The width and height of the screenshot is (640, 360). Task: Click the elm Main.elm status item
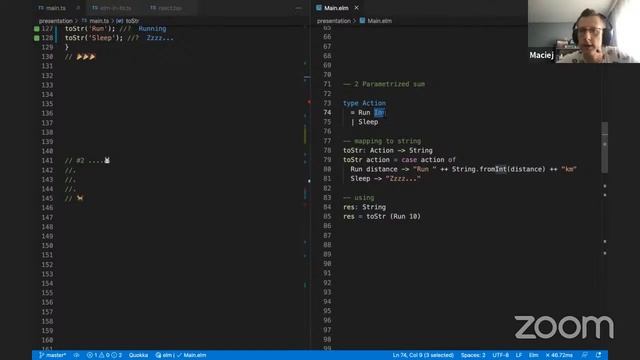[181, 355]
